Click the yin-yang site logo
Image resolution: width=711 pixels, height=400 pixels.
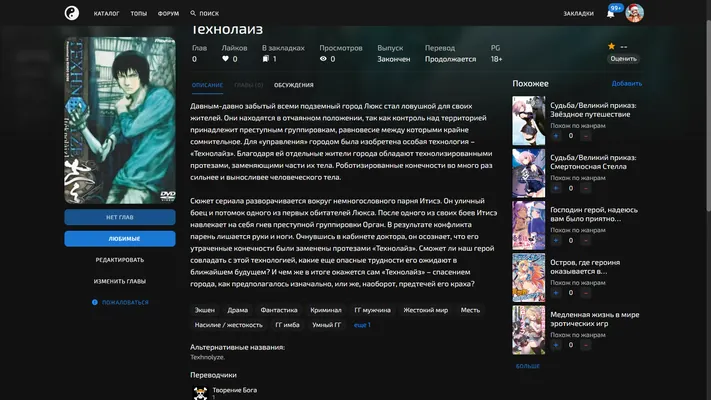pyautogui.click(x=72, y=13)
